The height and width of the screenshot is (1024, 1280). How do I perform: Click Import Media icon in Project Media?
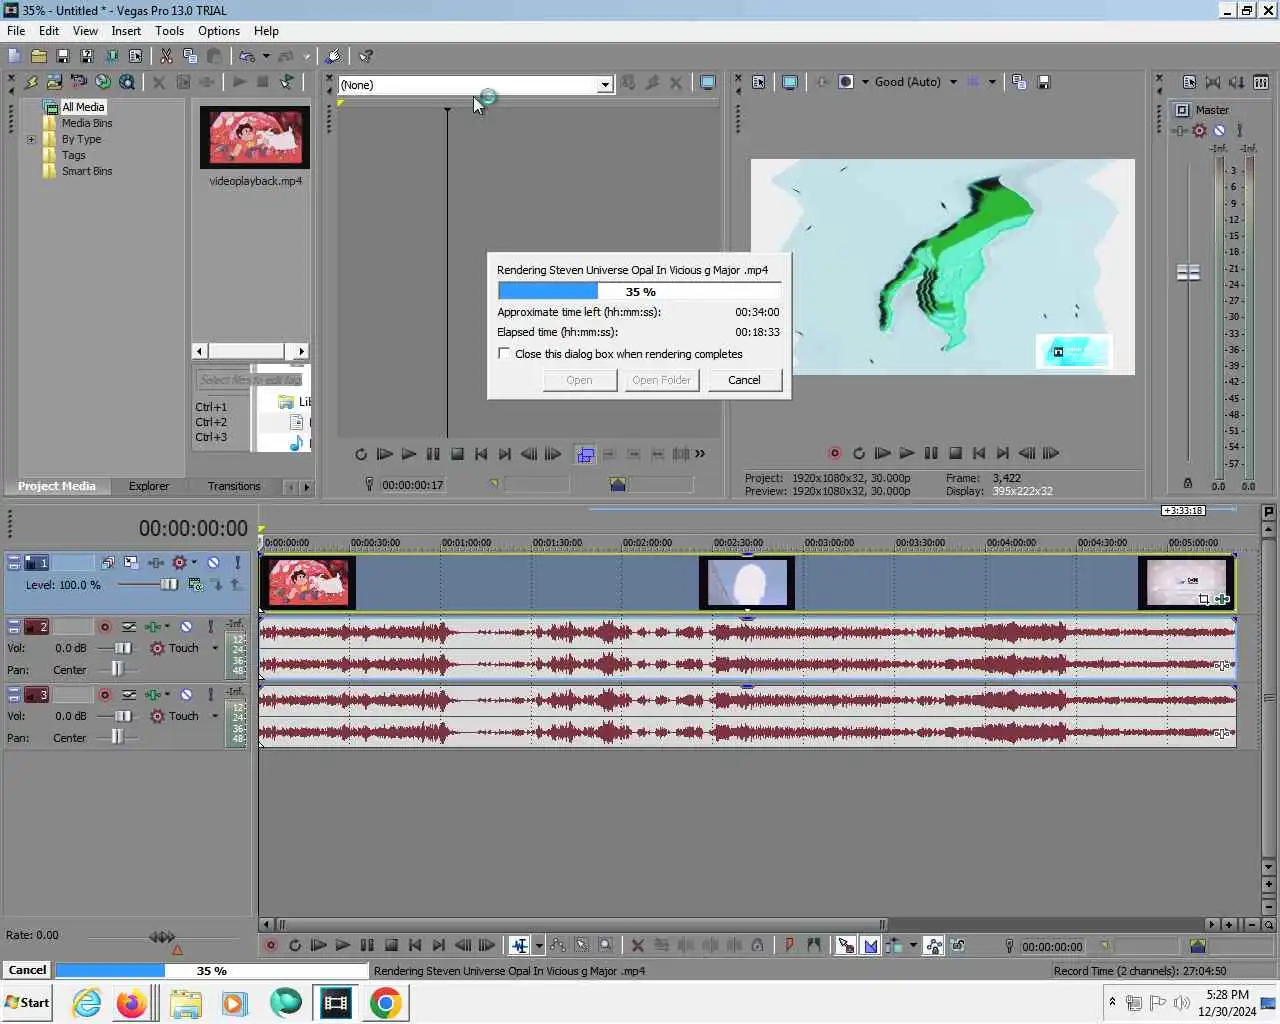tap(54, 82)
